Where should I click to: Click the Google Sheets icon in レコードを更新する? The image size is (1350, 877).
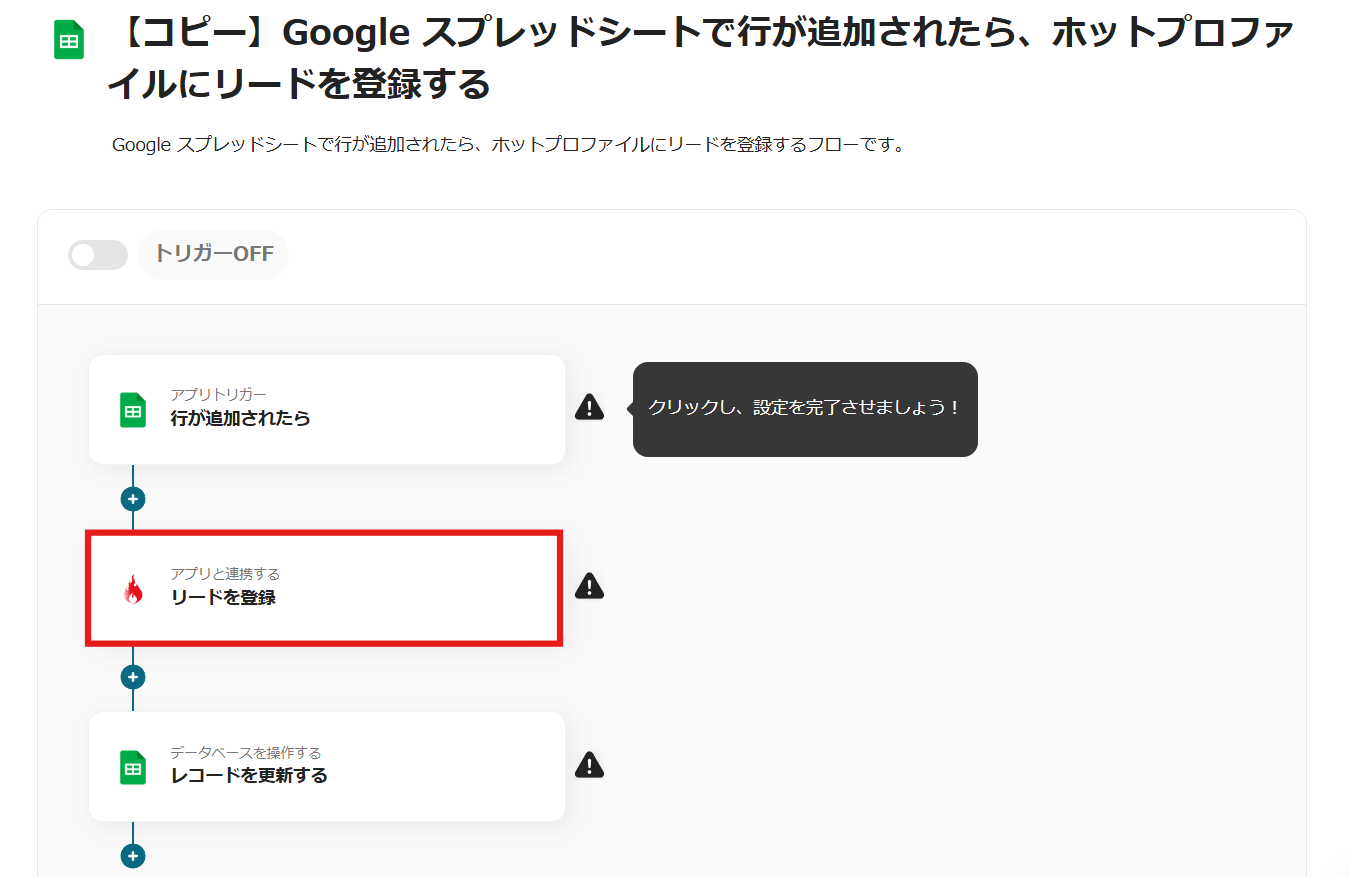(x=133, y=767)
